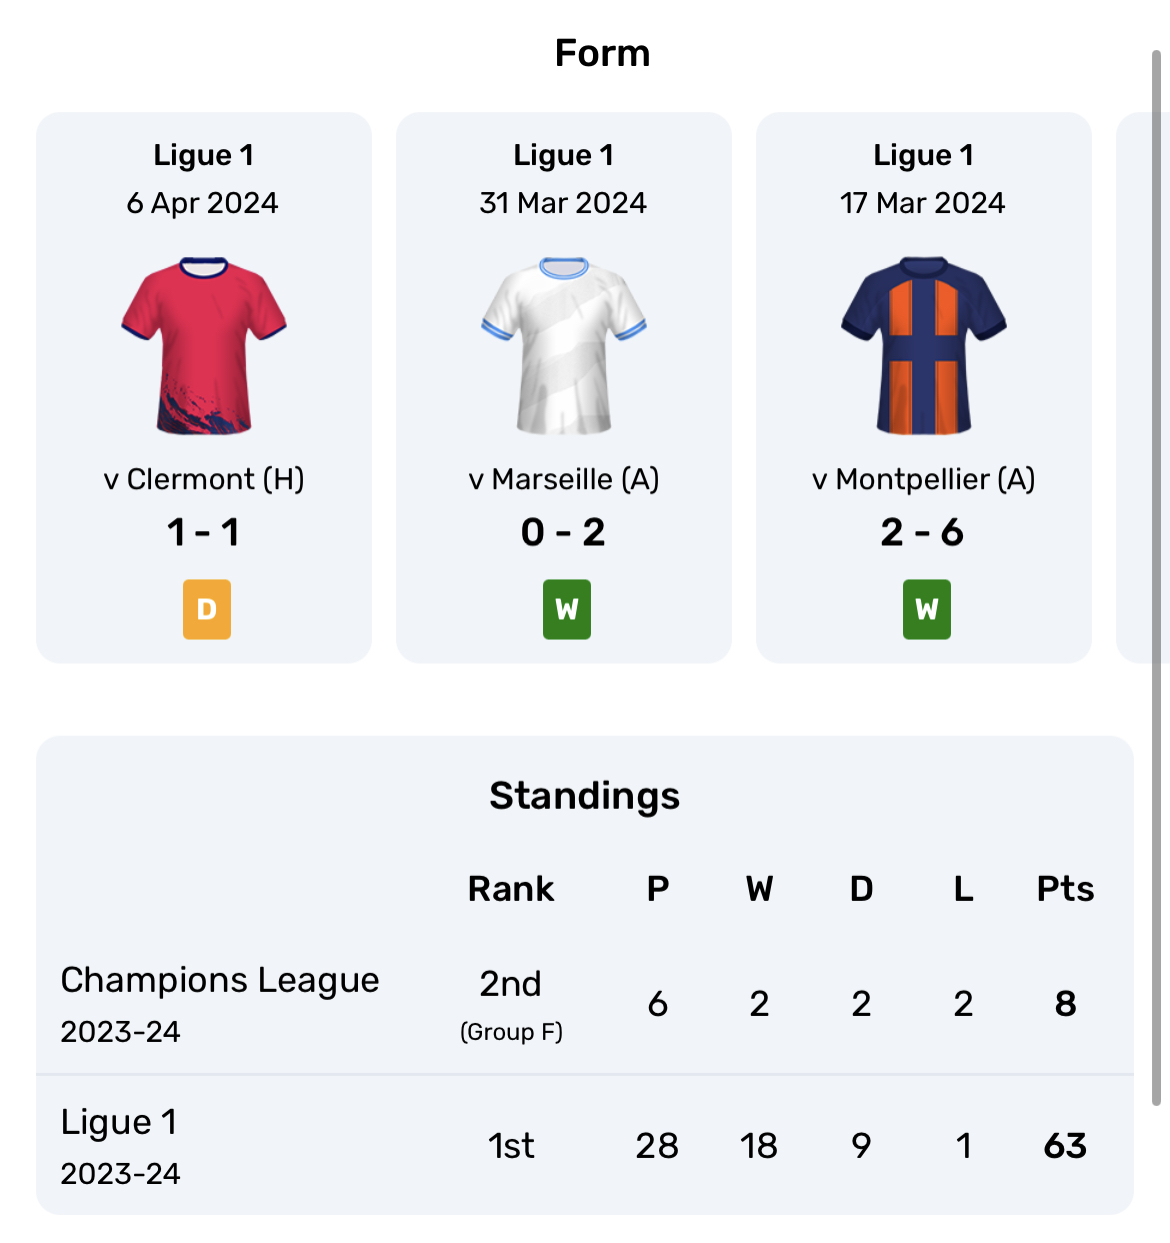Open the Champions League 2023-24 standings row

585,1003
